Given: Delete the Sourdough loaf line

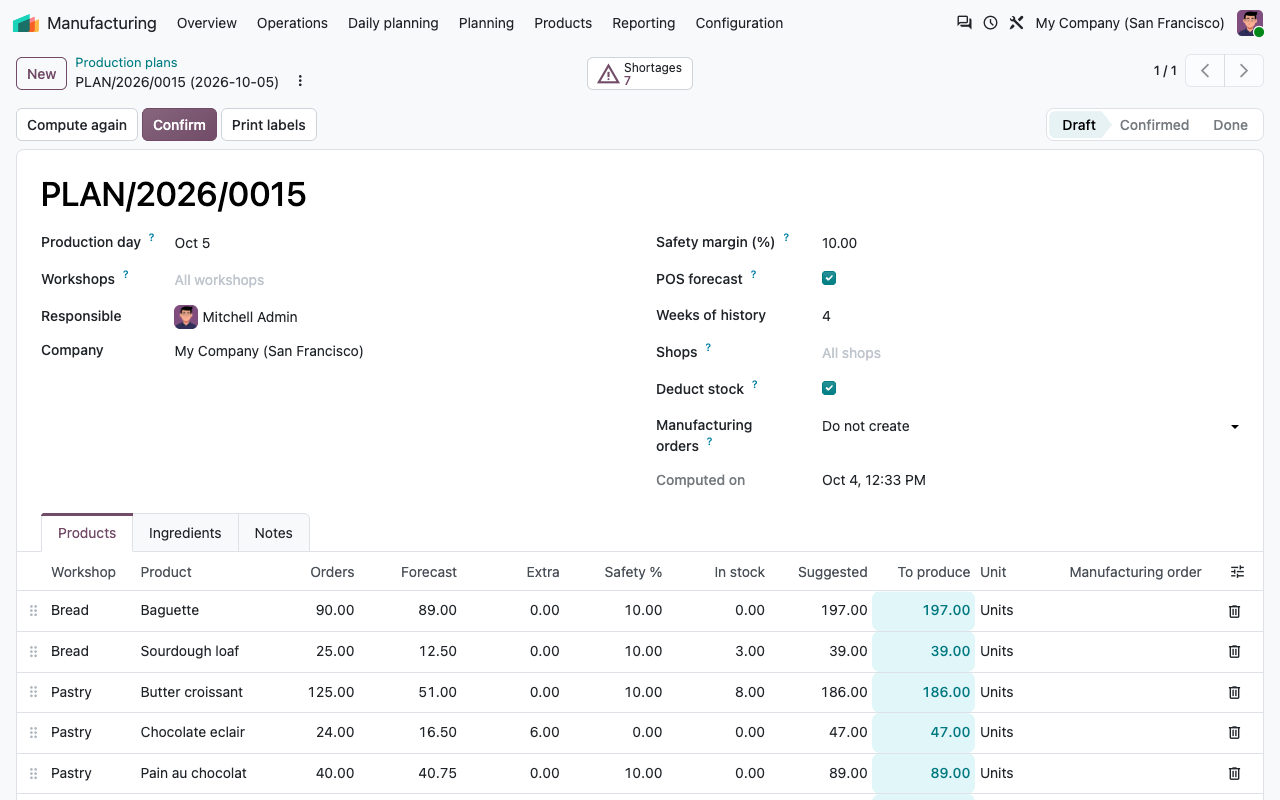Looking at the screenshot, I should coord(1234,651).
